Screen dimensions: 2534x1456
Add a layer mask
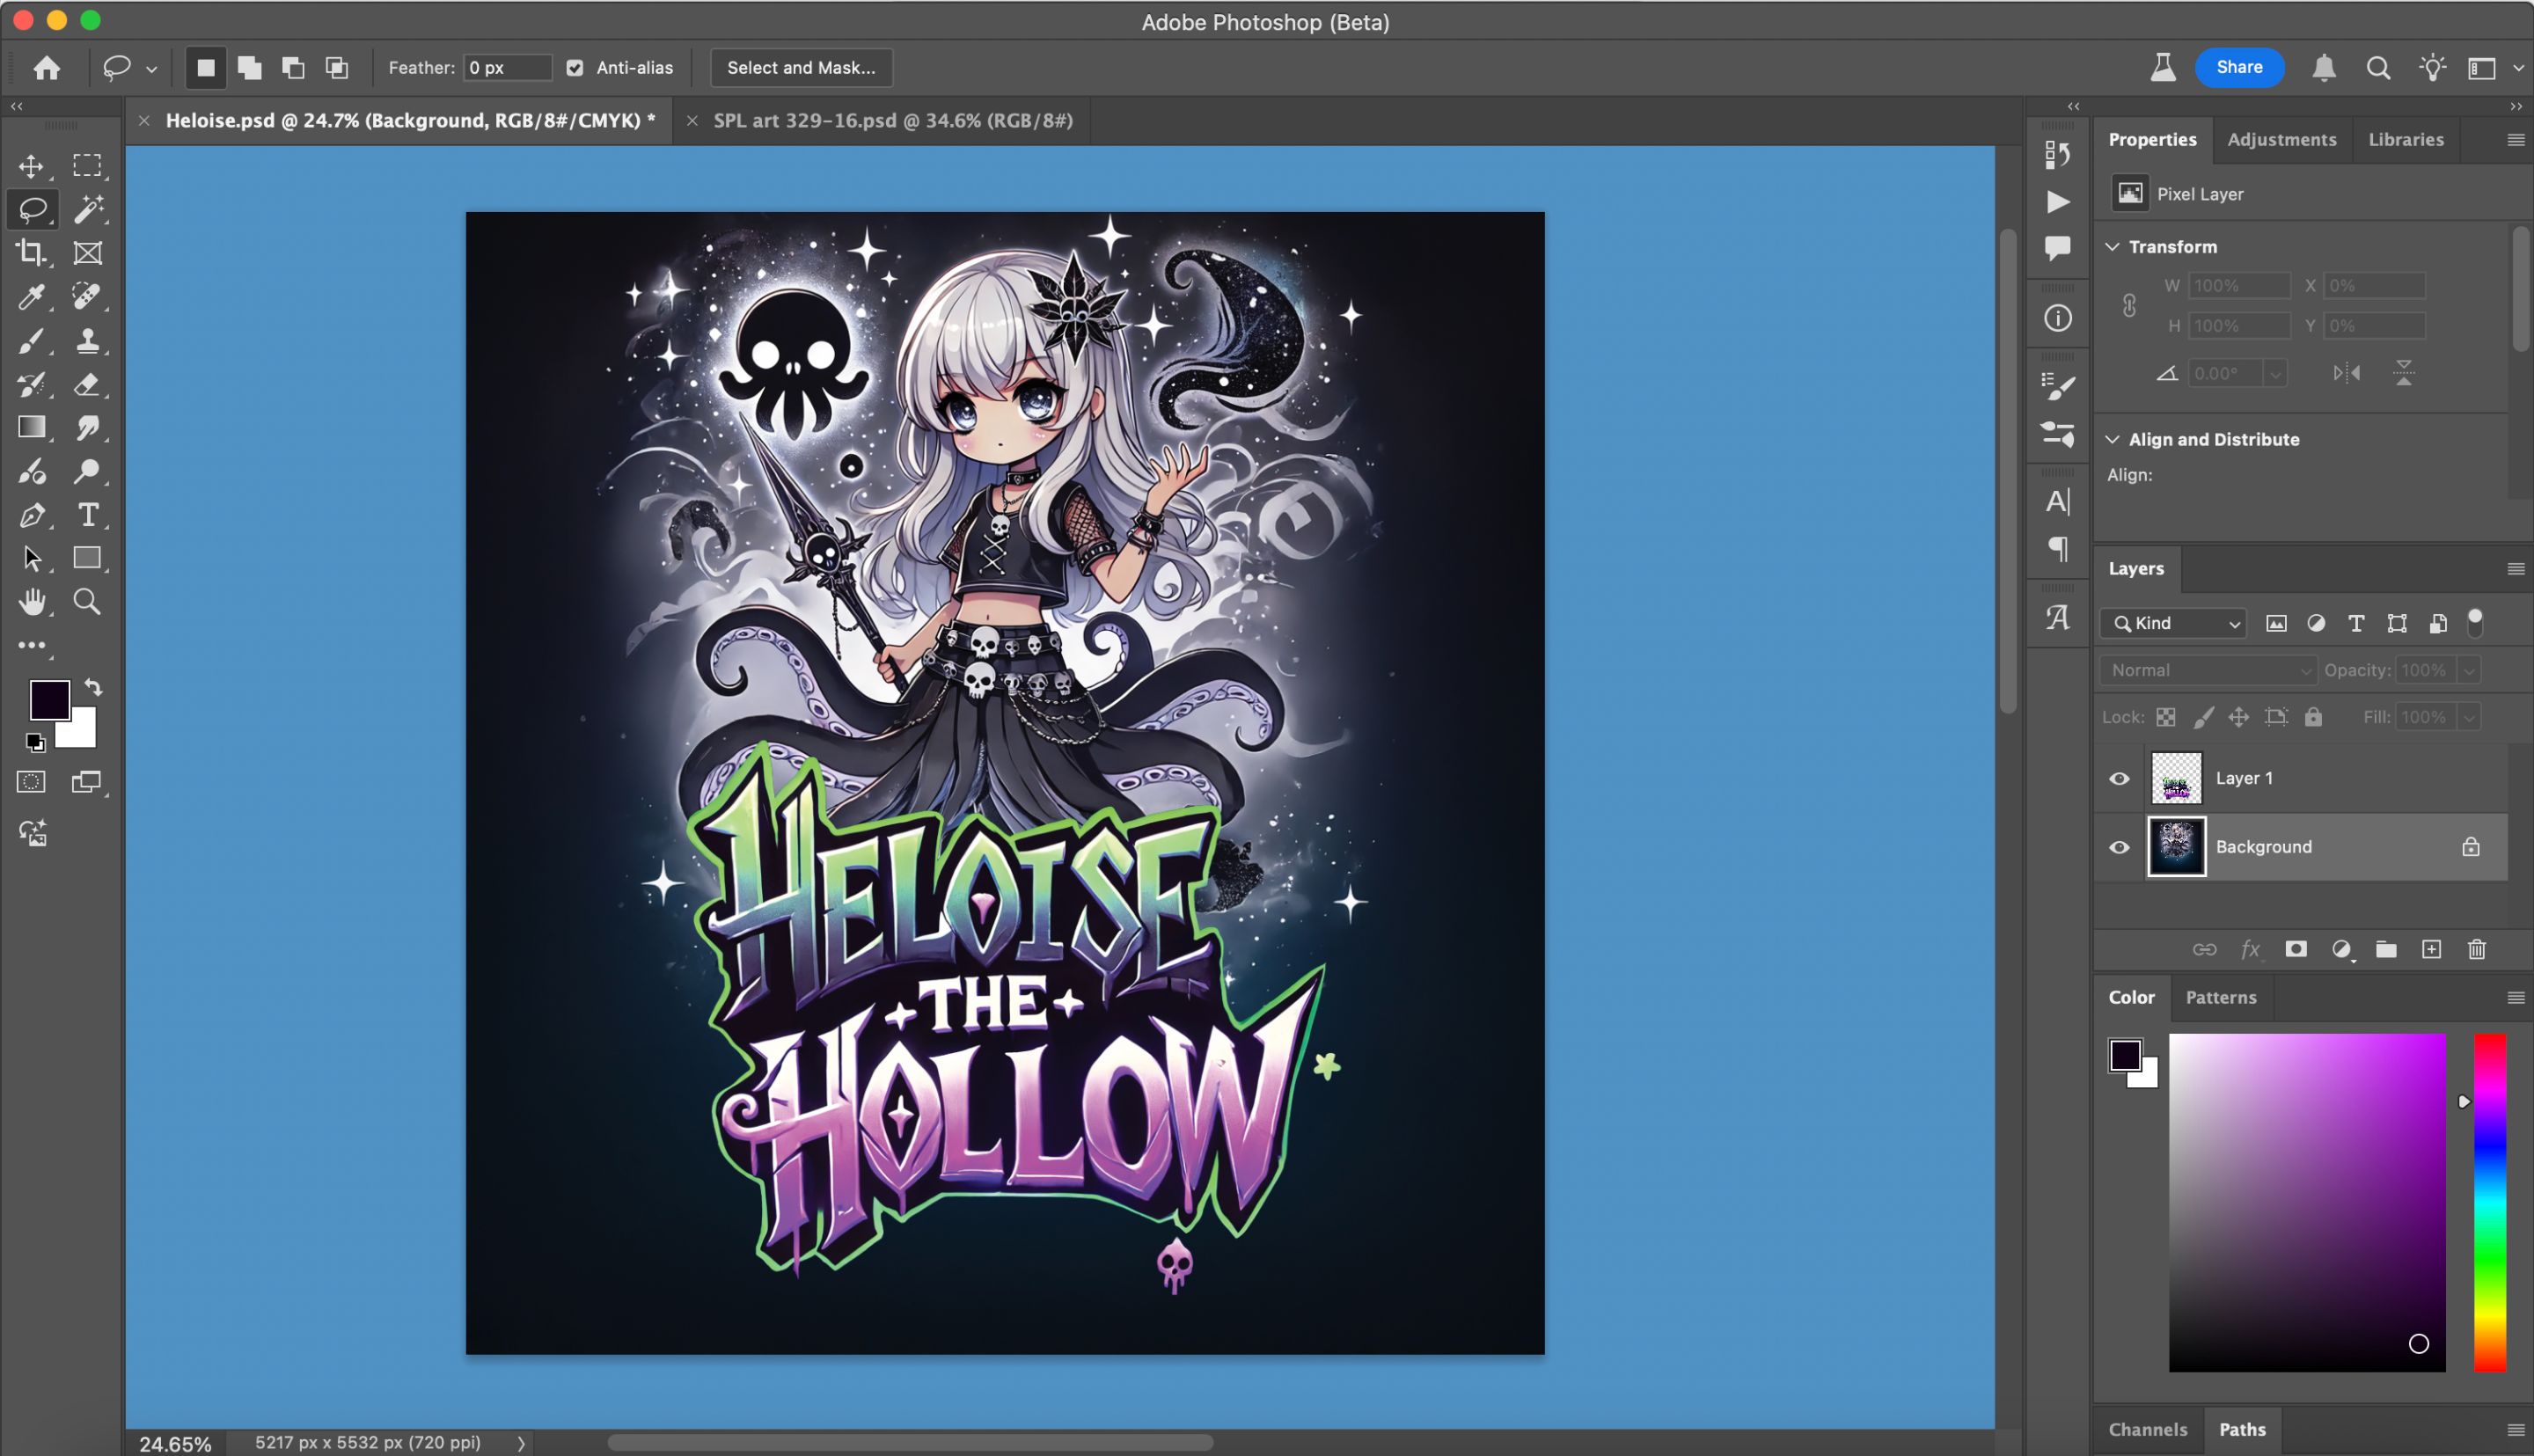click(2296, 949)
